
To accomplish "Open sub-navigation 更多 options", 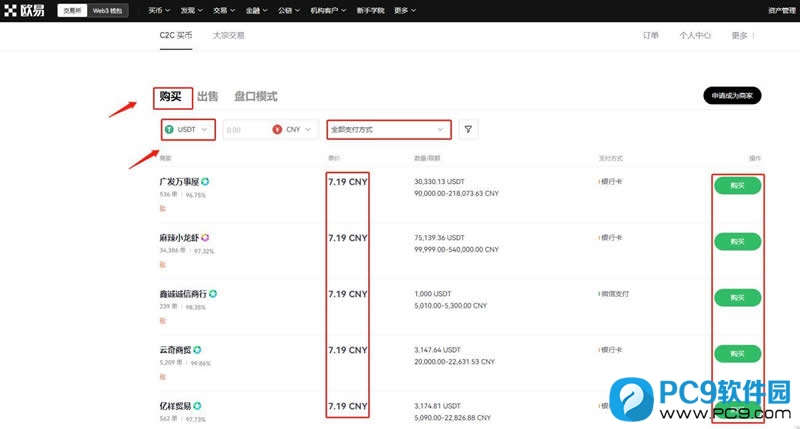I will (743, 36).
